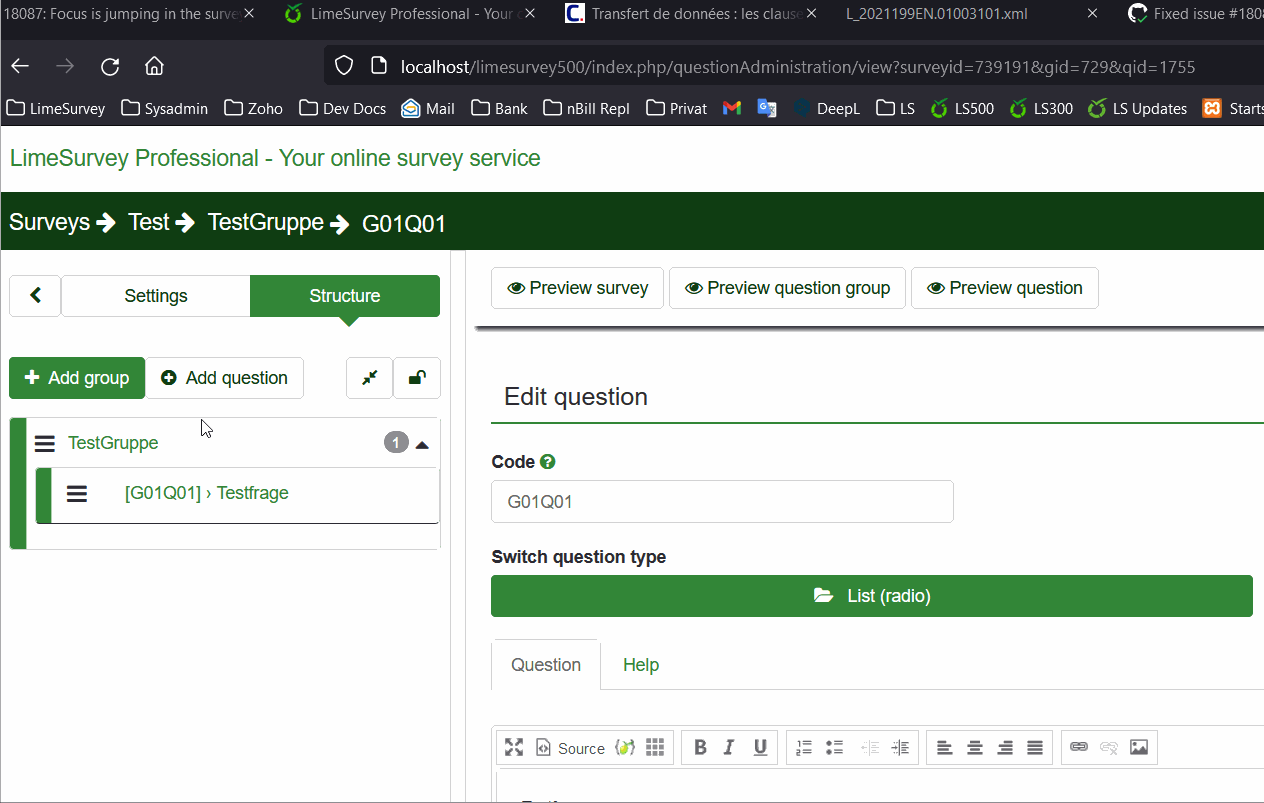Toggle underline formatting
The height and width of the screenshot is (803, 1264).
click(760, 747)
